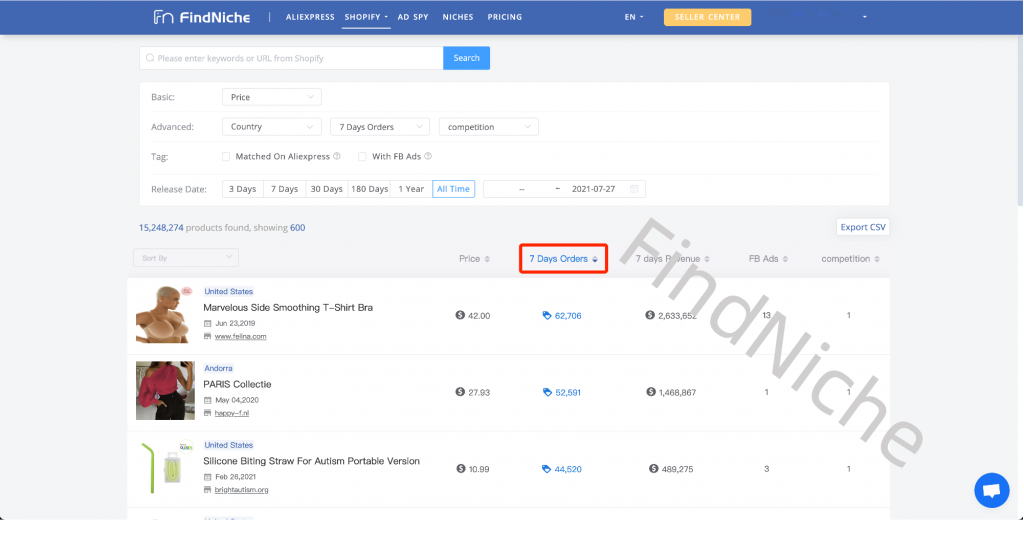
Task: Click store icon next to brightautism.org
Action: coord(207,490)
